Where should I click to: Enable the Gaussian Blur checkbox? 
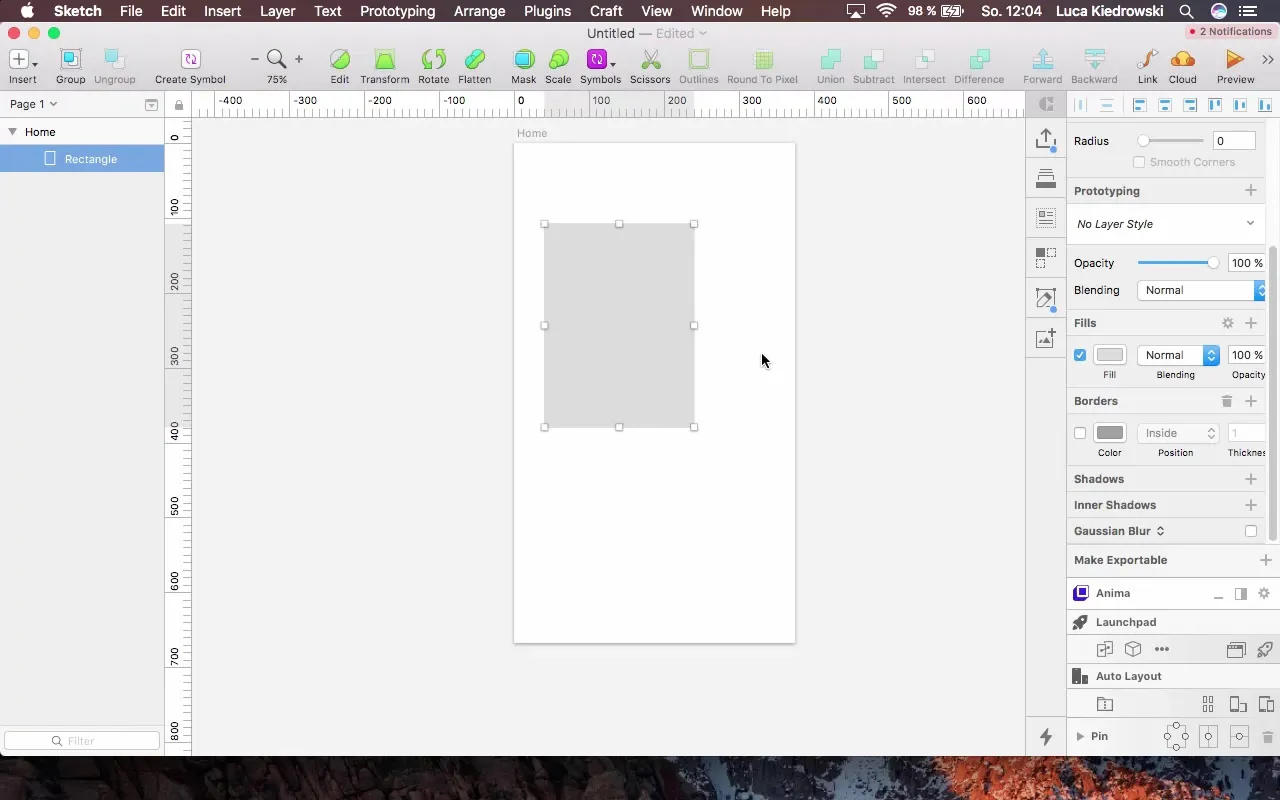1251,531
